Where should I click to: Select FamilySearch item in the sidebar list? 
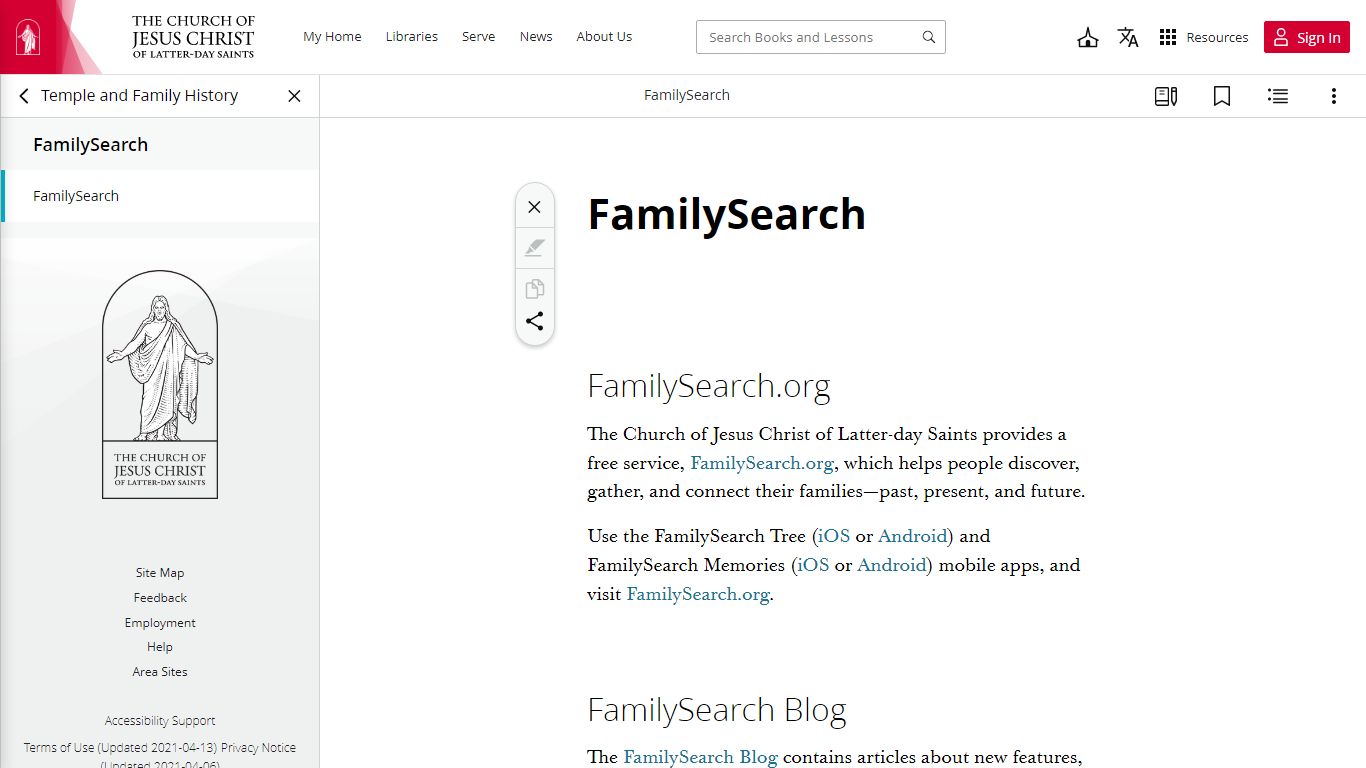tap(160, 196)
